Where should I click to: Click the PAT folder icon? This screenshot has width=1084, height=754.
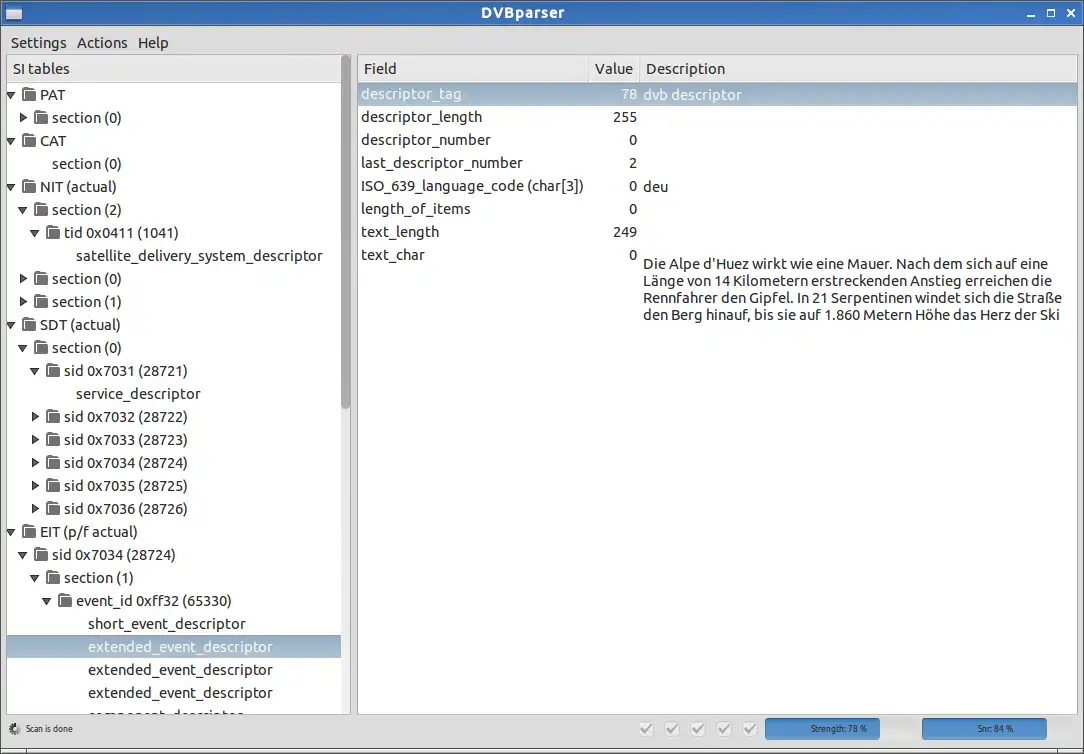28,94
